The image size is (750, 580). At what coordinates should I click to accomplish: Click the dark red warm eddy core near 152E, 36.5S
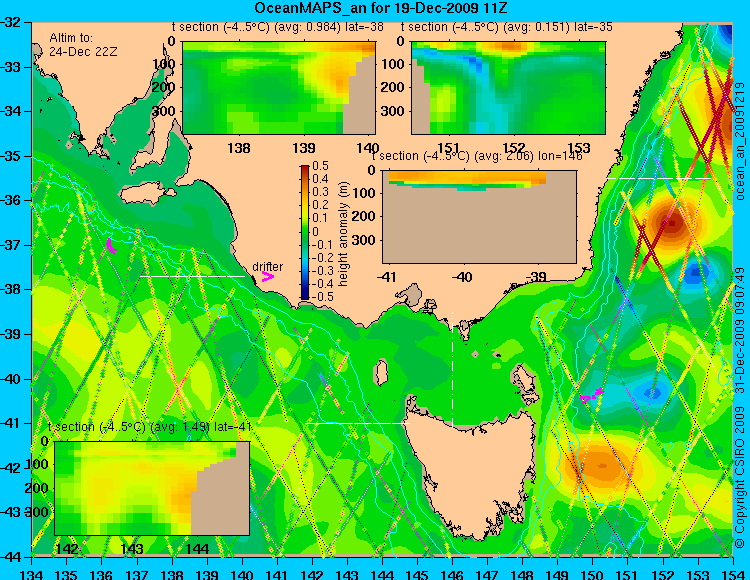[672, 222]
